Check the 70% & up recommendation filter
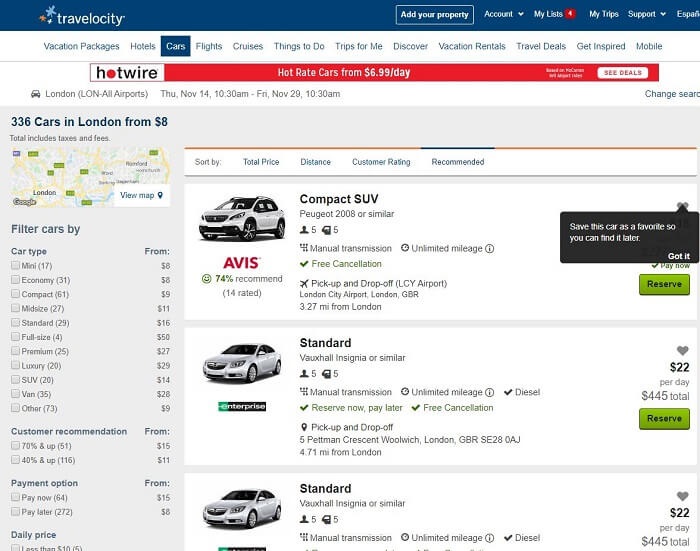Image resolution: width=700 pixels, height=551 pixels. 15,446
